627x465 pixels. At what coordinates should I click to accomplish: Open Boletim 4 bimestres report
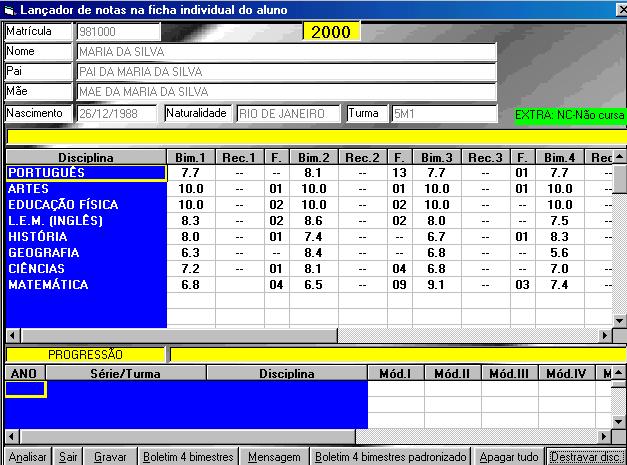pos(189,456)
